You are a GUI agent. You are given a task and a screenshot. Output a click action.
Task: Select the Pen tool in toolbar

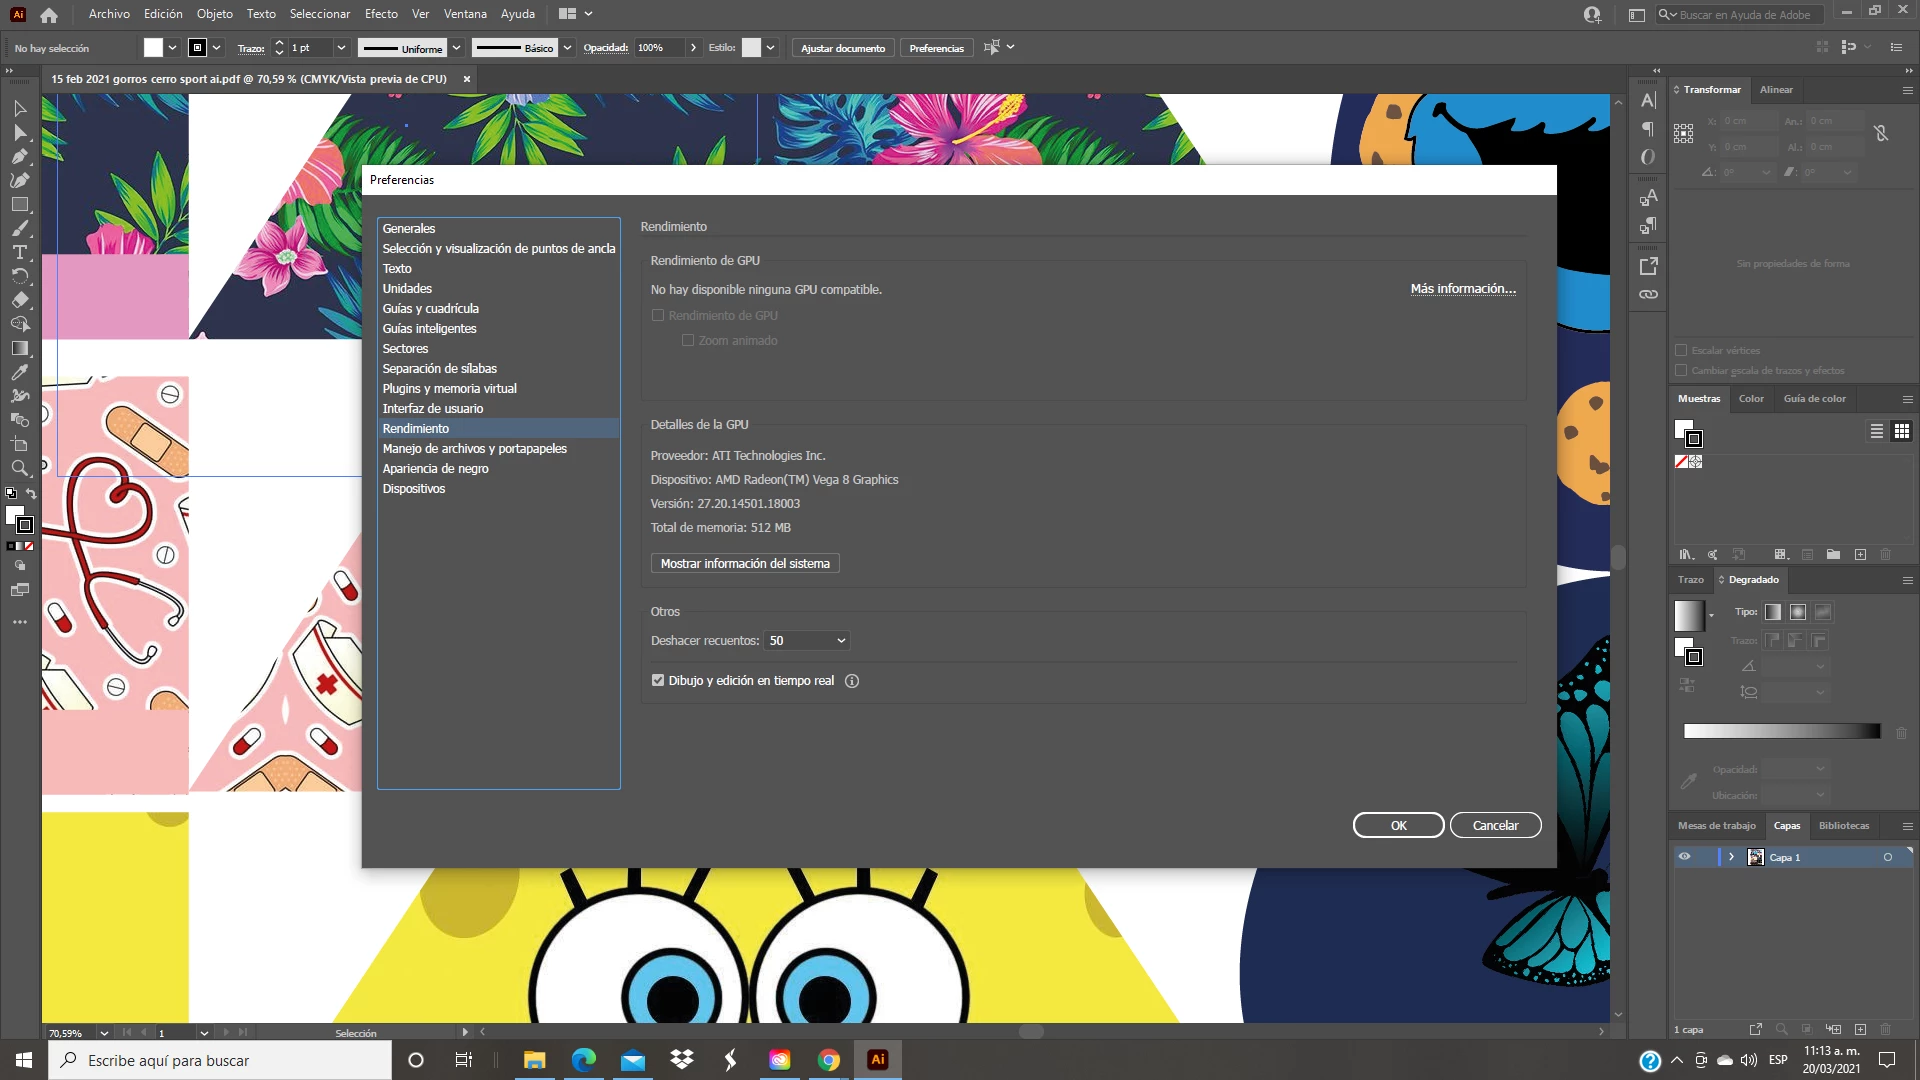19,156
